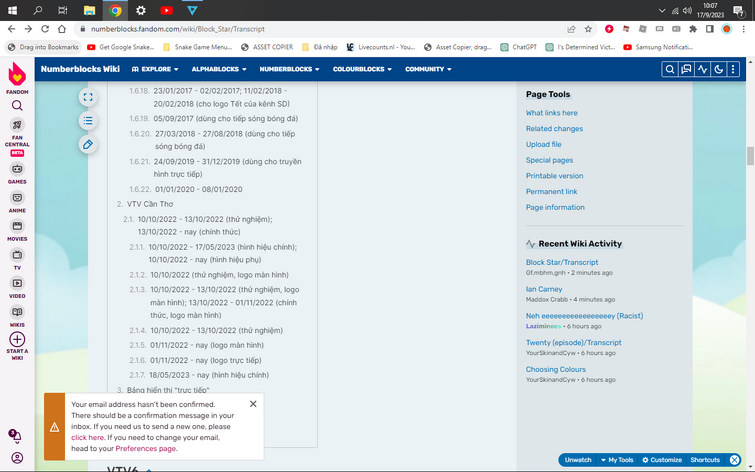
Task: Open Fandom sidebar search icon
Action: (x=17, y=105)
